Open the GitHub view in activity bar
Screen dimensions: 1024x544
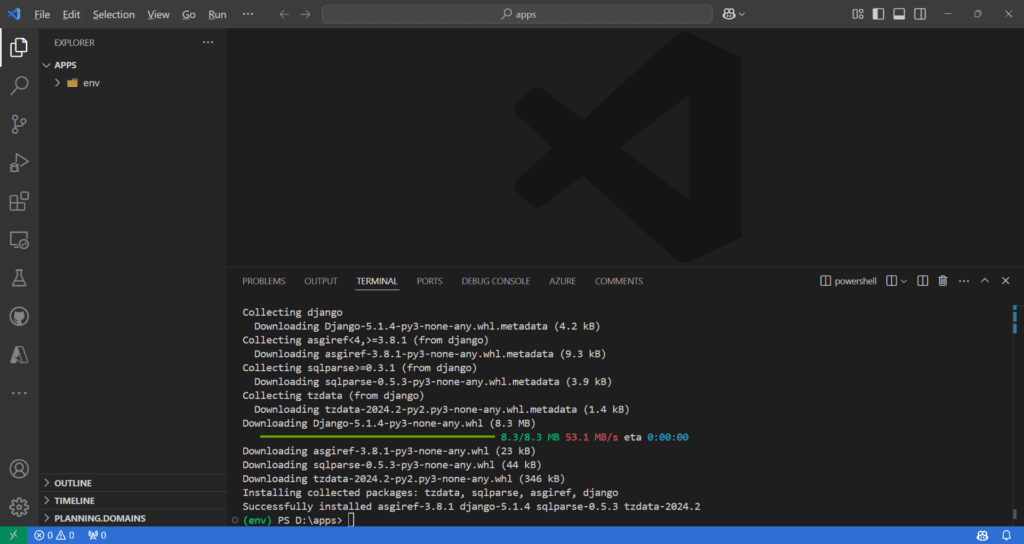click(19, 317)
